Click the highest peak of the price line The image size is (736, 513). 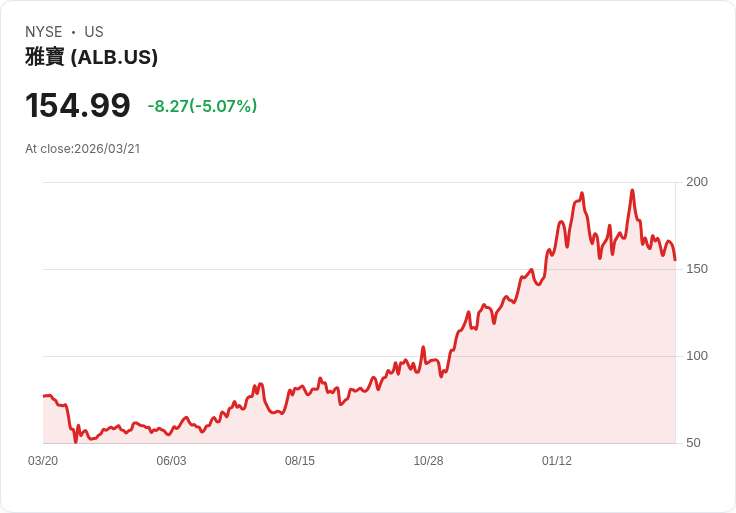(x=632, y=191)
